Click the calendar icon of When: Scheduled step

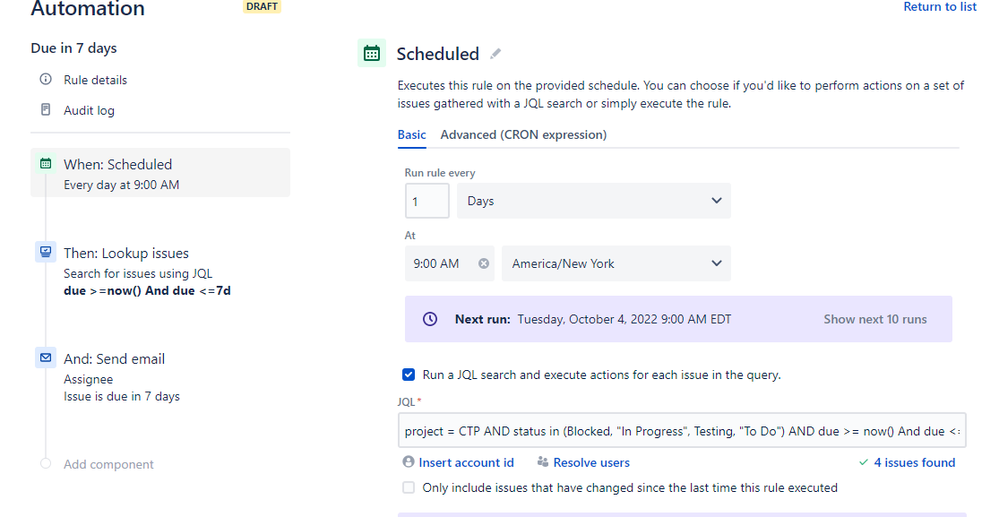[x=46, y=164]
